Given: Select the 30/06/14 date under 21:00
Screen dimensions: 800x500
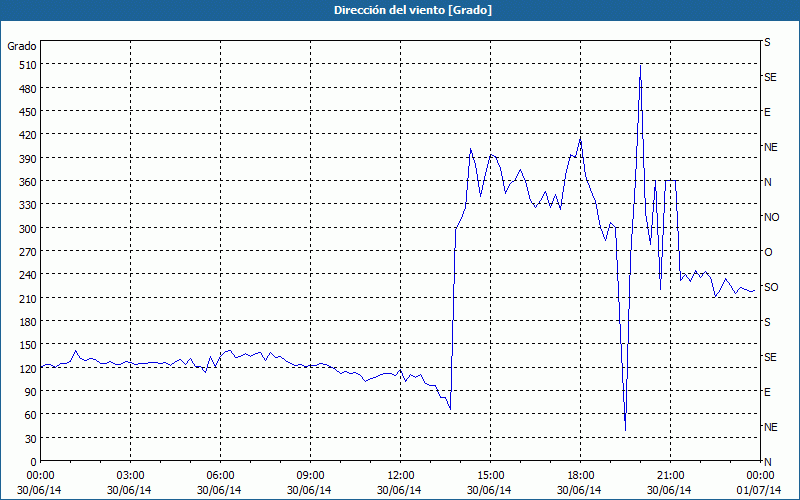Looking at the screenshot, I should tap(669, 490).
